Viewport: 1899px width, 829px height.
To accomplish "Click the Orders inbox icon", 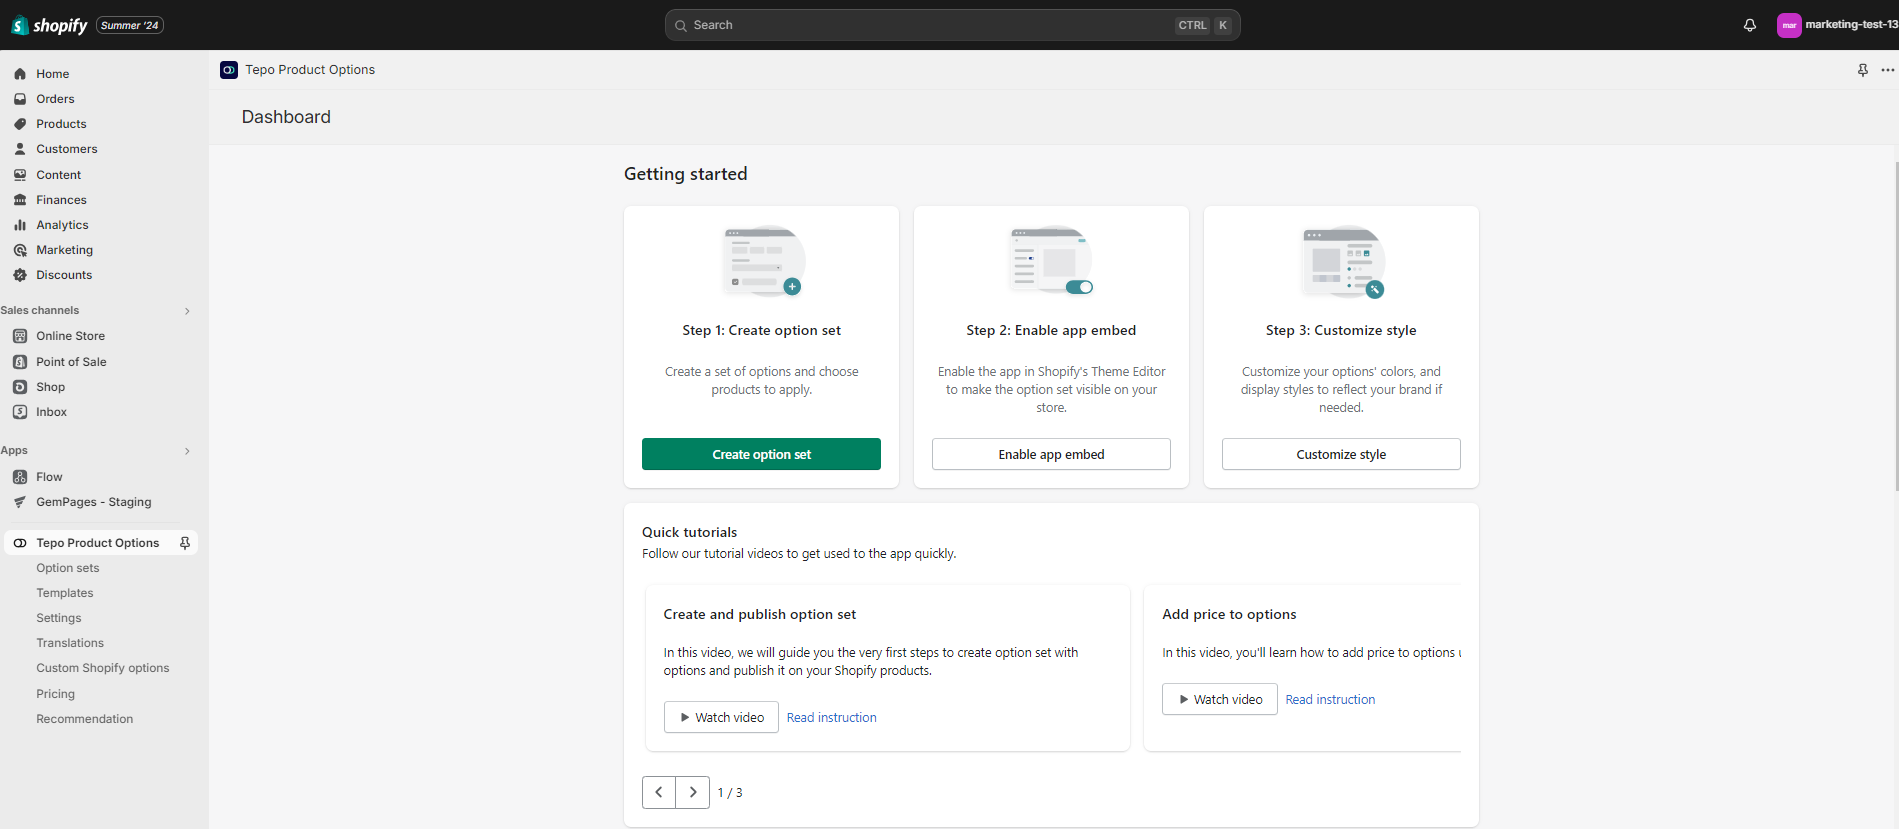I will pos(20,99).
